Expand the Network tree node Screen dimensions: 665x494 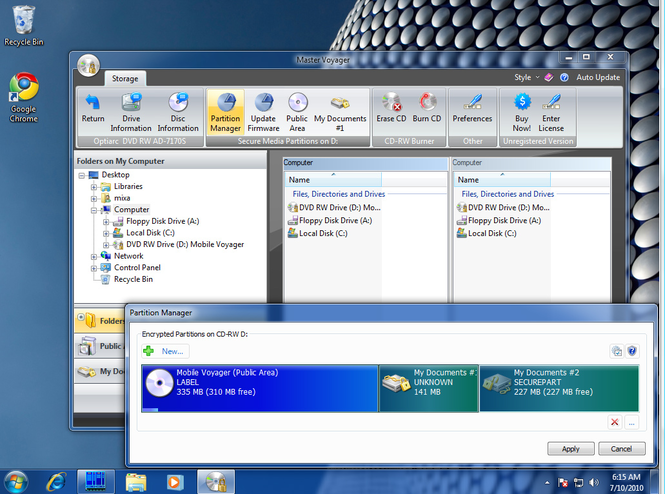click(94, 257)
